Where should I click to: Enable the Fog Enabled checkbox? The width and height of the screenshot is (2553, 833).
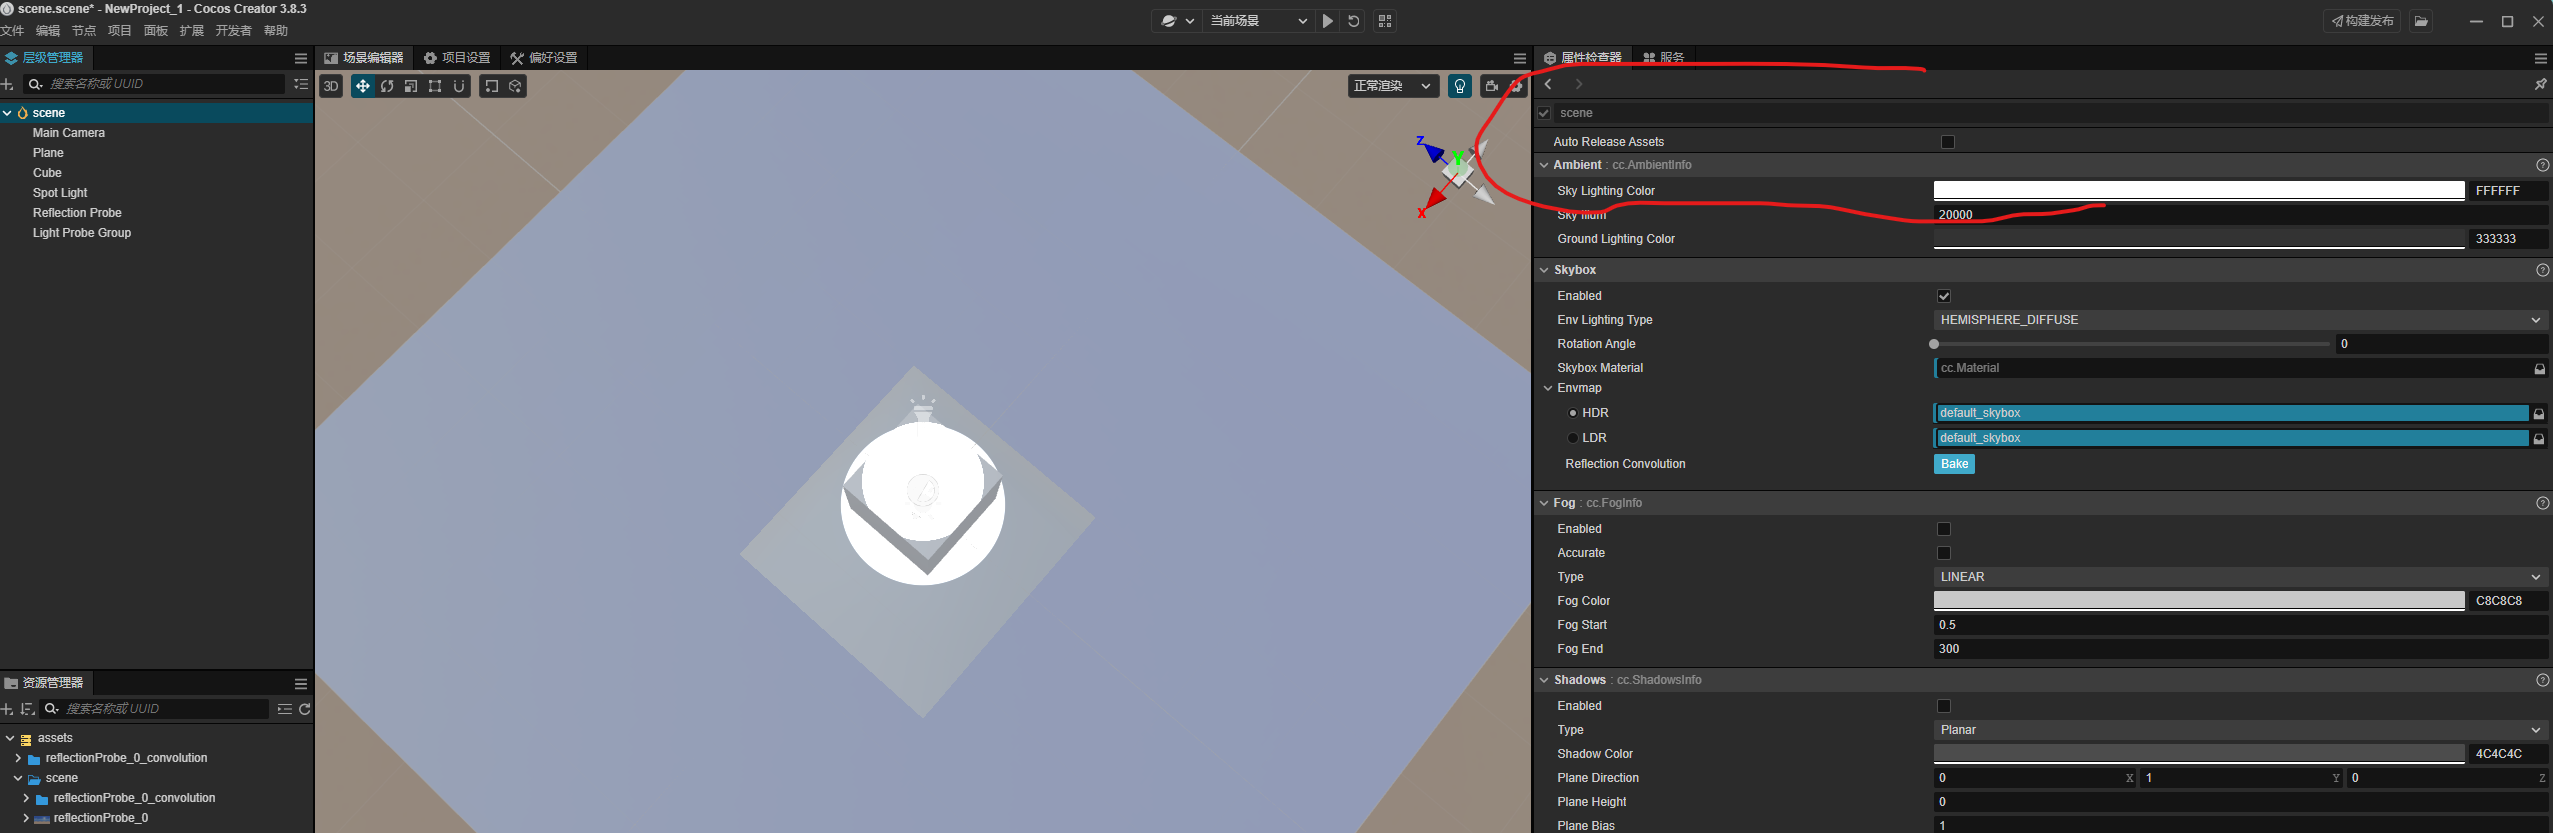(x=1944, y=529)
